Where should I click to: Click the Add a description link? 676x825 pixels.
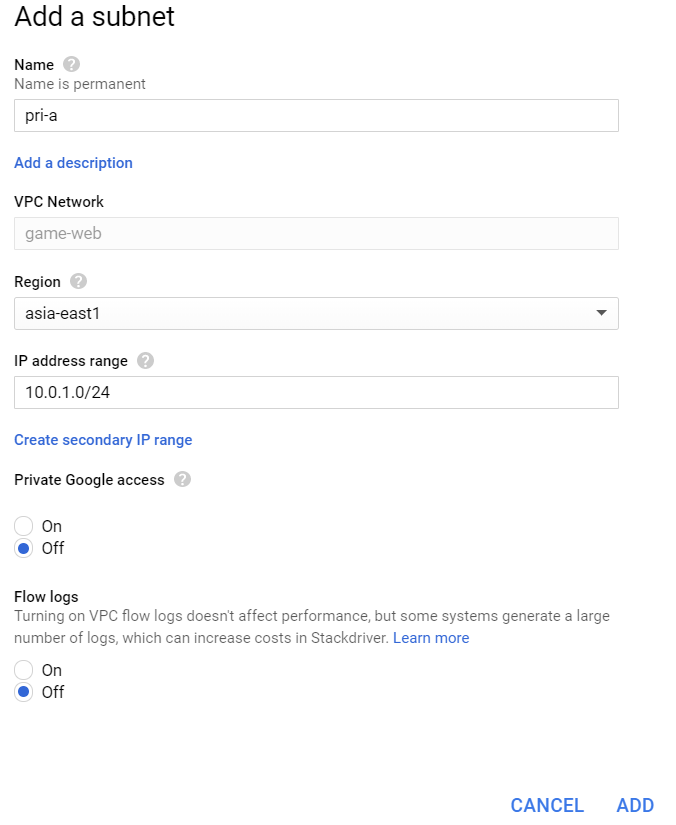[x=73, y=163]
